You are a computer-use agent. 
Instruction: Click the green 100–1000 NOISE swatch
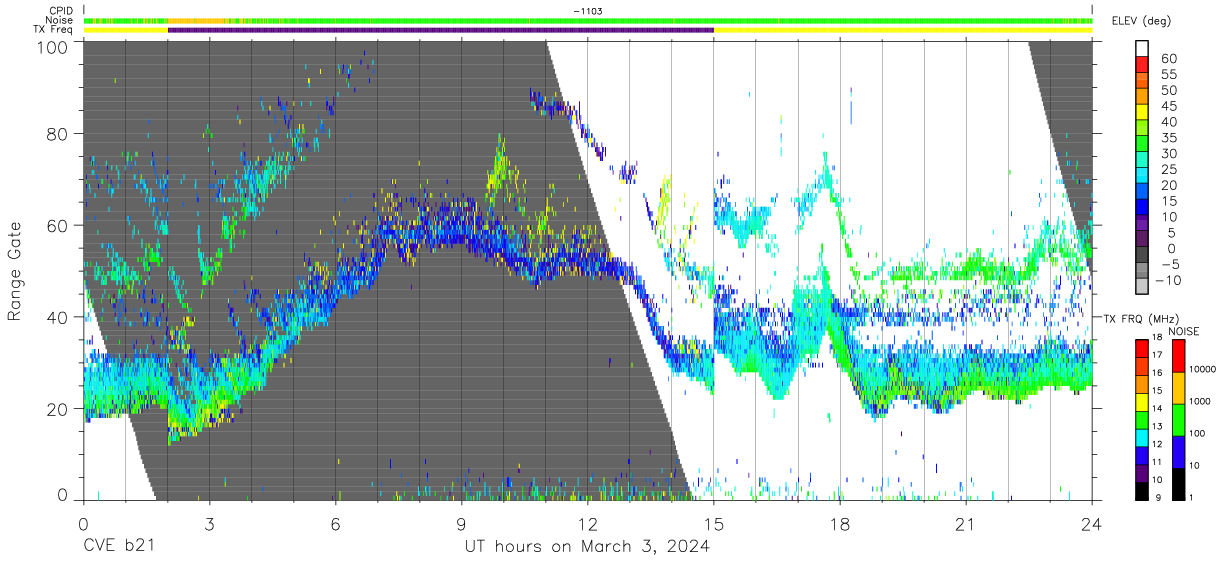(1177, 419)
